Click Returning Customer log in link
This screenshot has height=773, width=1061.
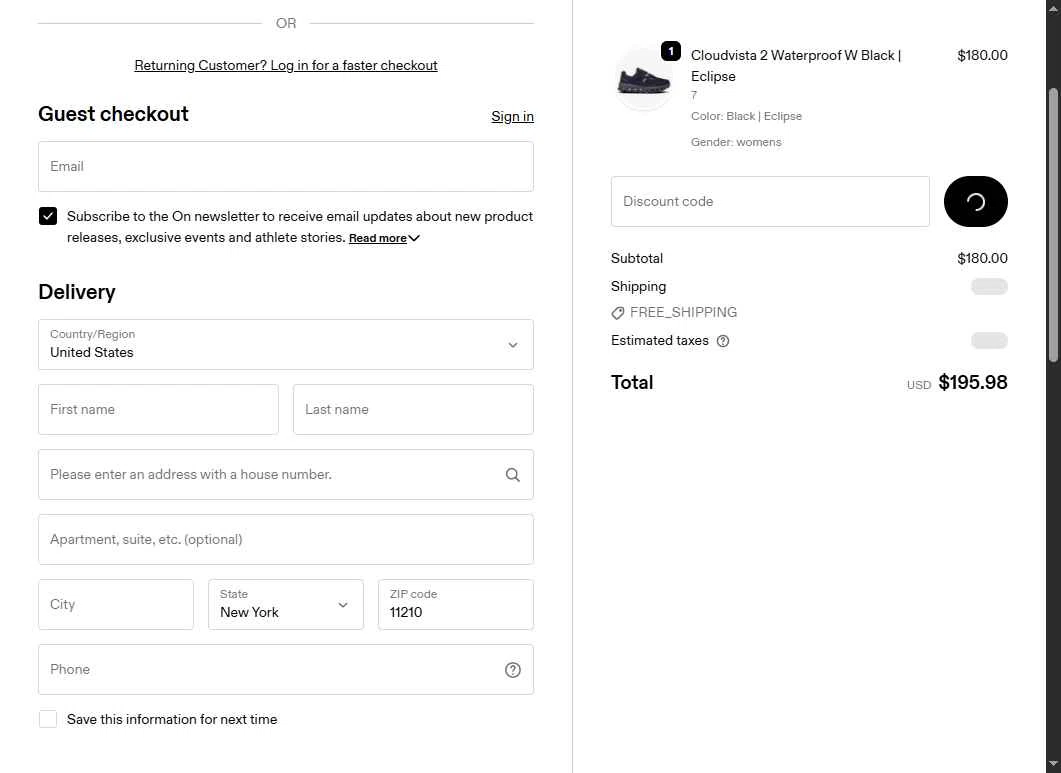coord(286,66)
